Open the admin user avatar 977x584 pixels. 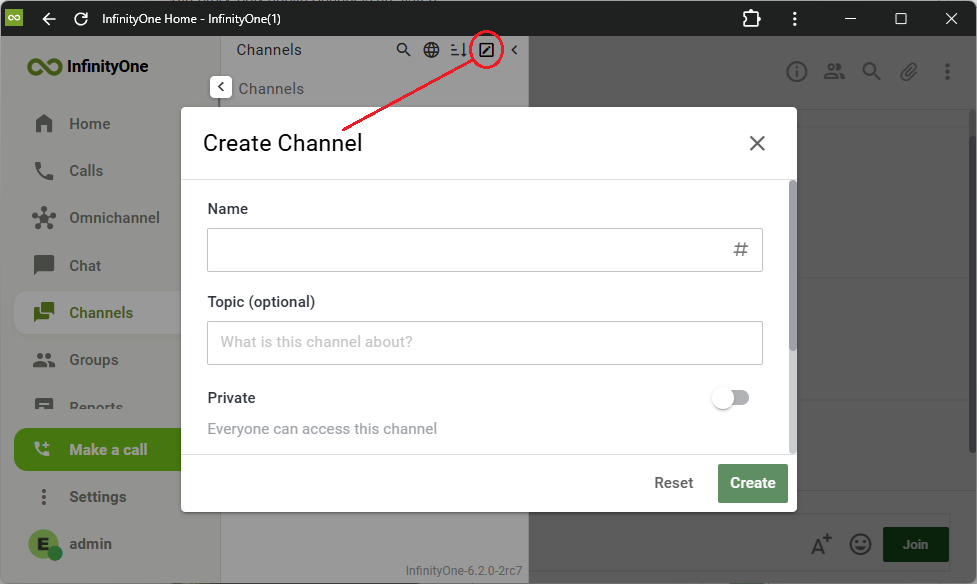(x=44, y=544)
